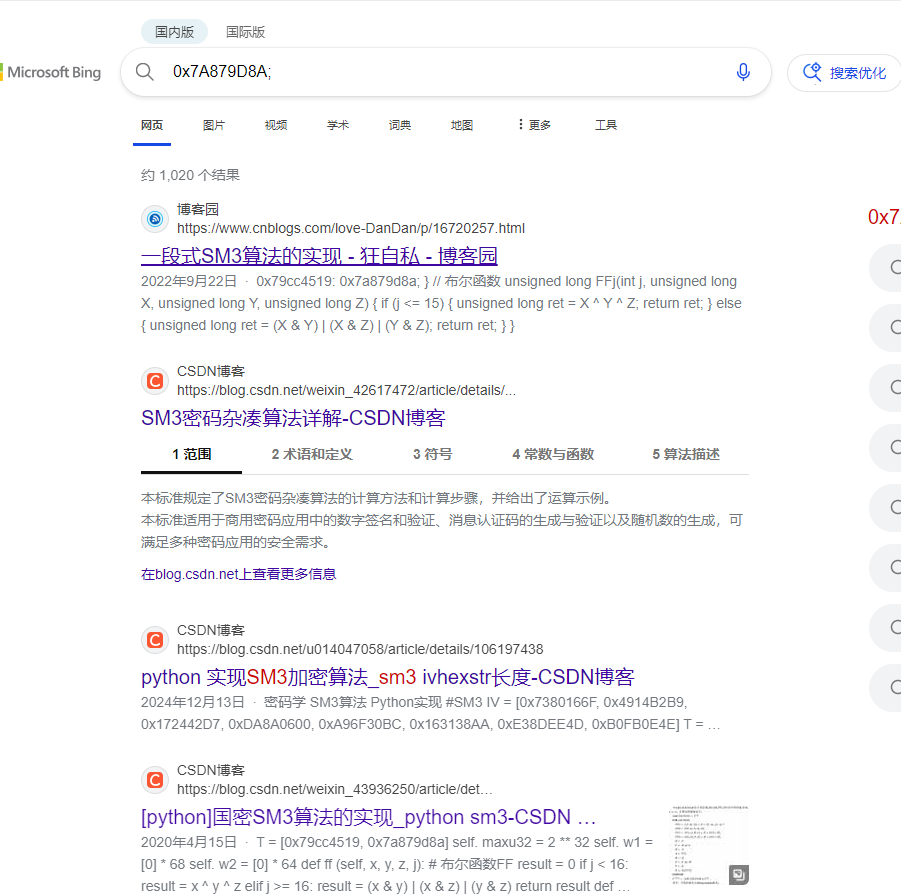This screenshot has width=901, height=894.
Task: Click the 搜索优化 button
Action: click(845, 73)
